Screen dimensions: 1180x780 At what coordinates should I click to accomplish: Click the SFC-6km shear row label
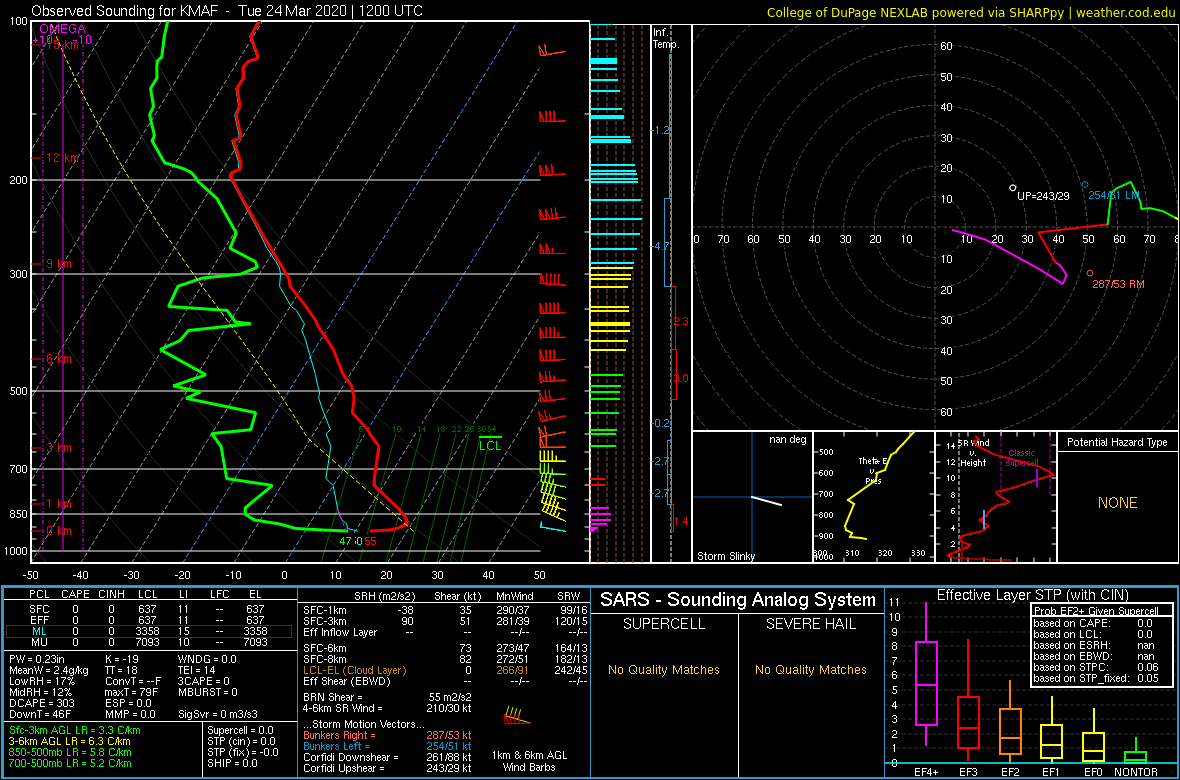(326, 648)
